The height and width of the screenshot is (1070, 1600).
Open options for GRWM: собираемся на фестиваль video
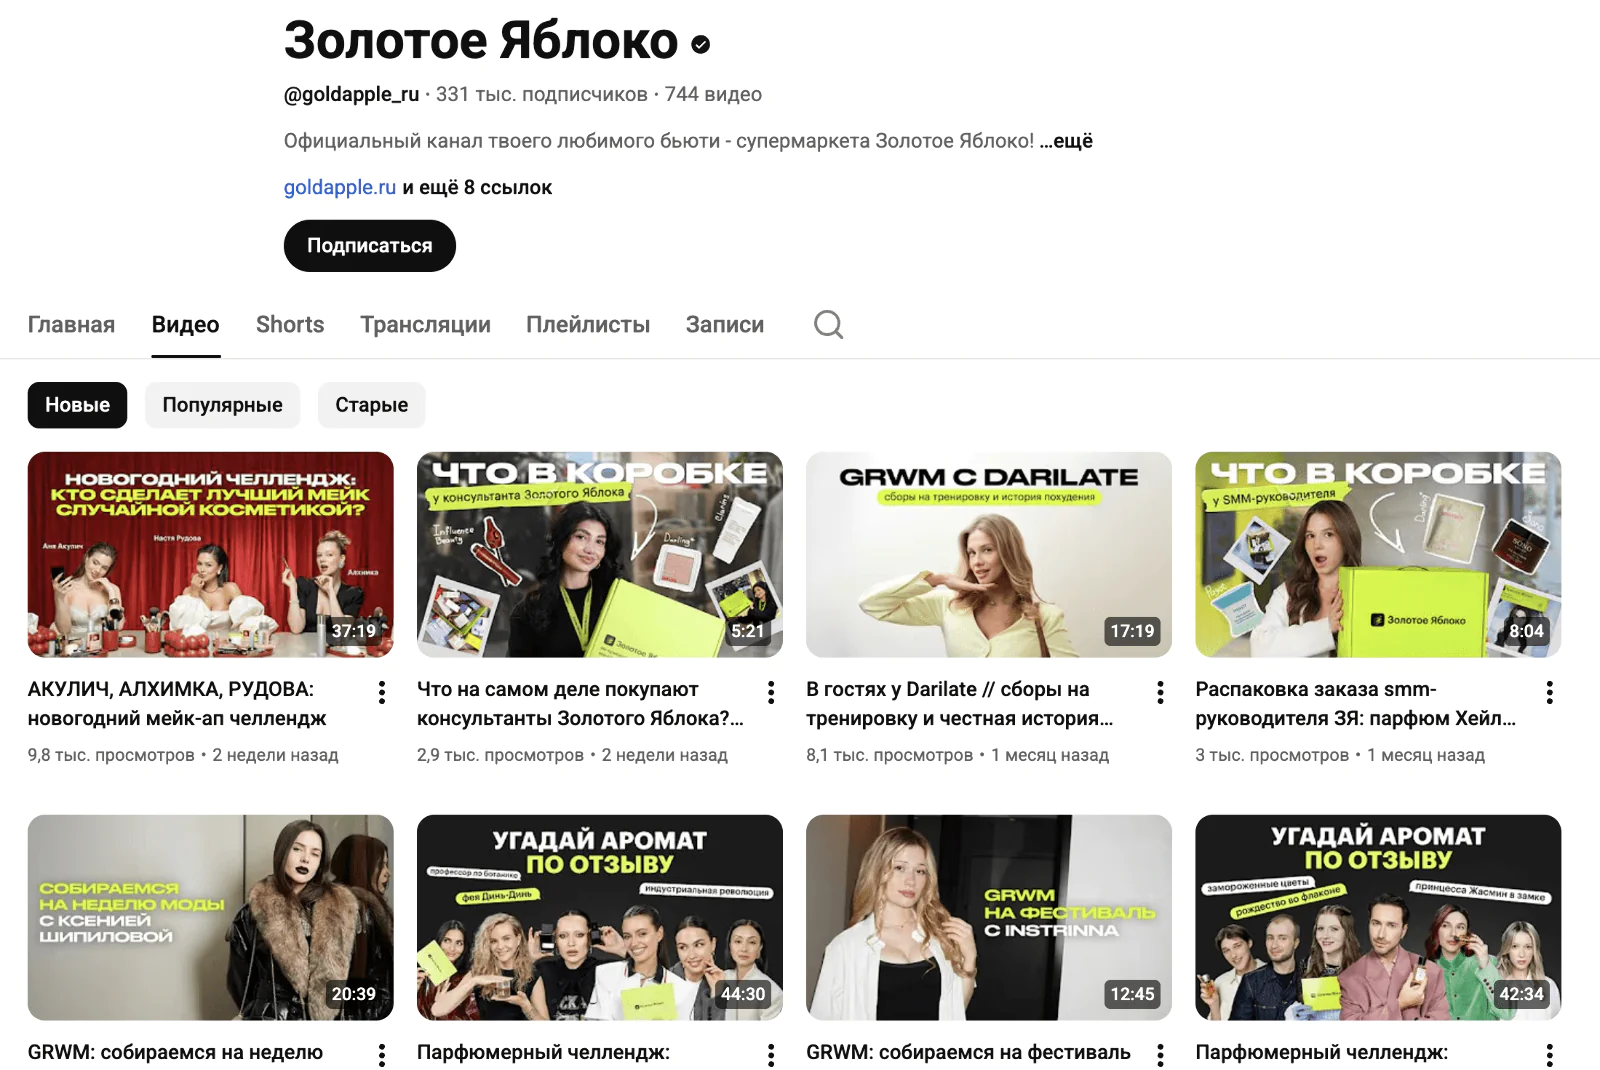tap(1160, 1054)
